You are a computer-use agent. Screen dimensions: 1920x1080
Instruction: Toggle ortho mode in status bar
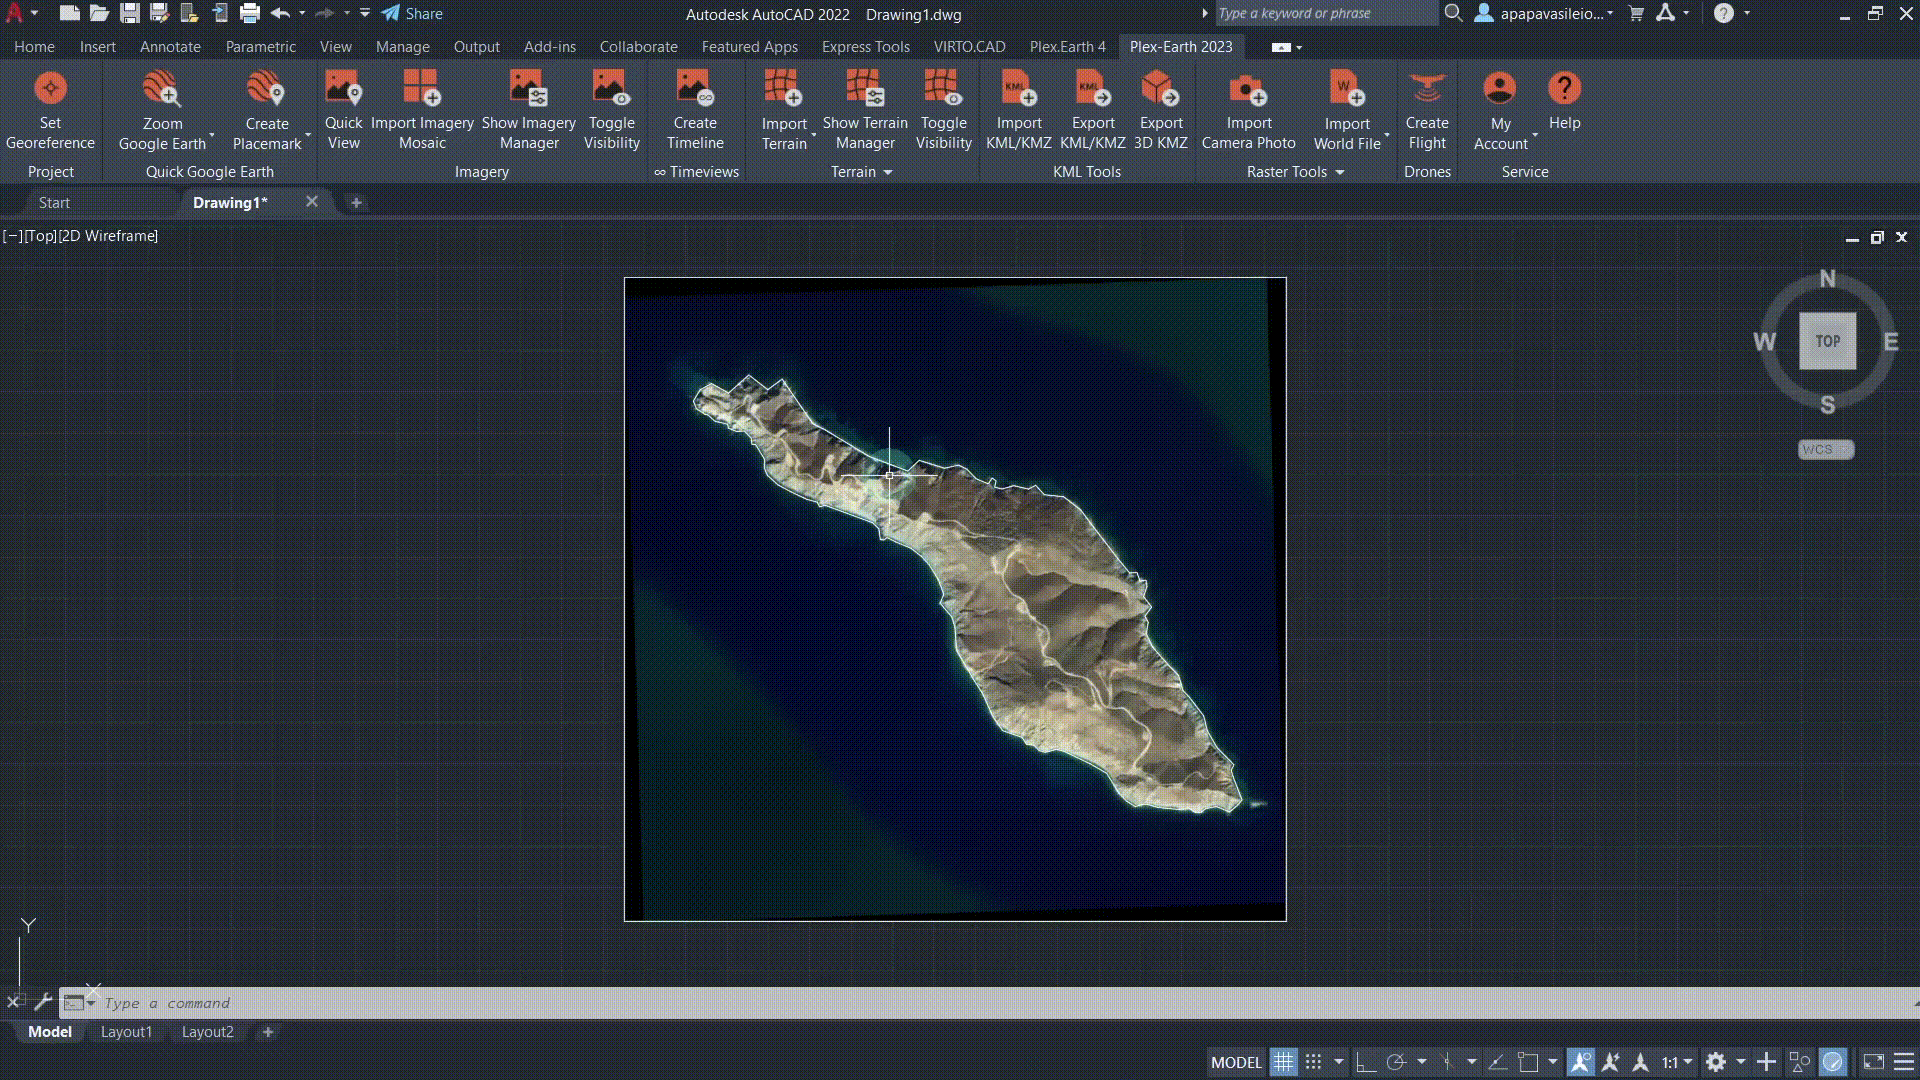click(x=1366, y=1062)
